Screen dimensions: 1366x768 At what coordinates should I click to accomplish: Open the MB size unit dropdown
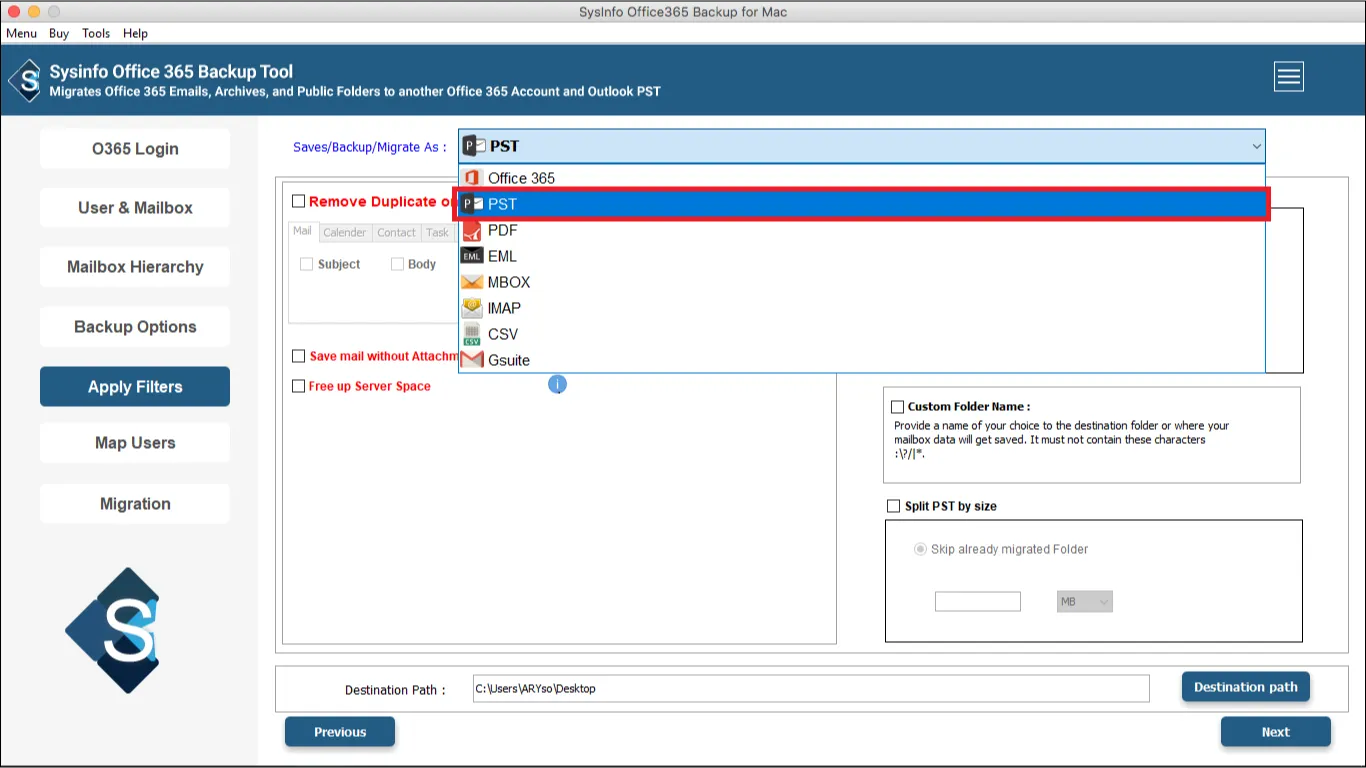click(x=1084, y=602)
